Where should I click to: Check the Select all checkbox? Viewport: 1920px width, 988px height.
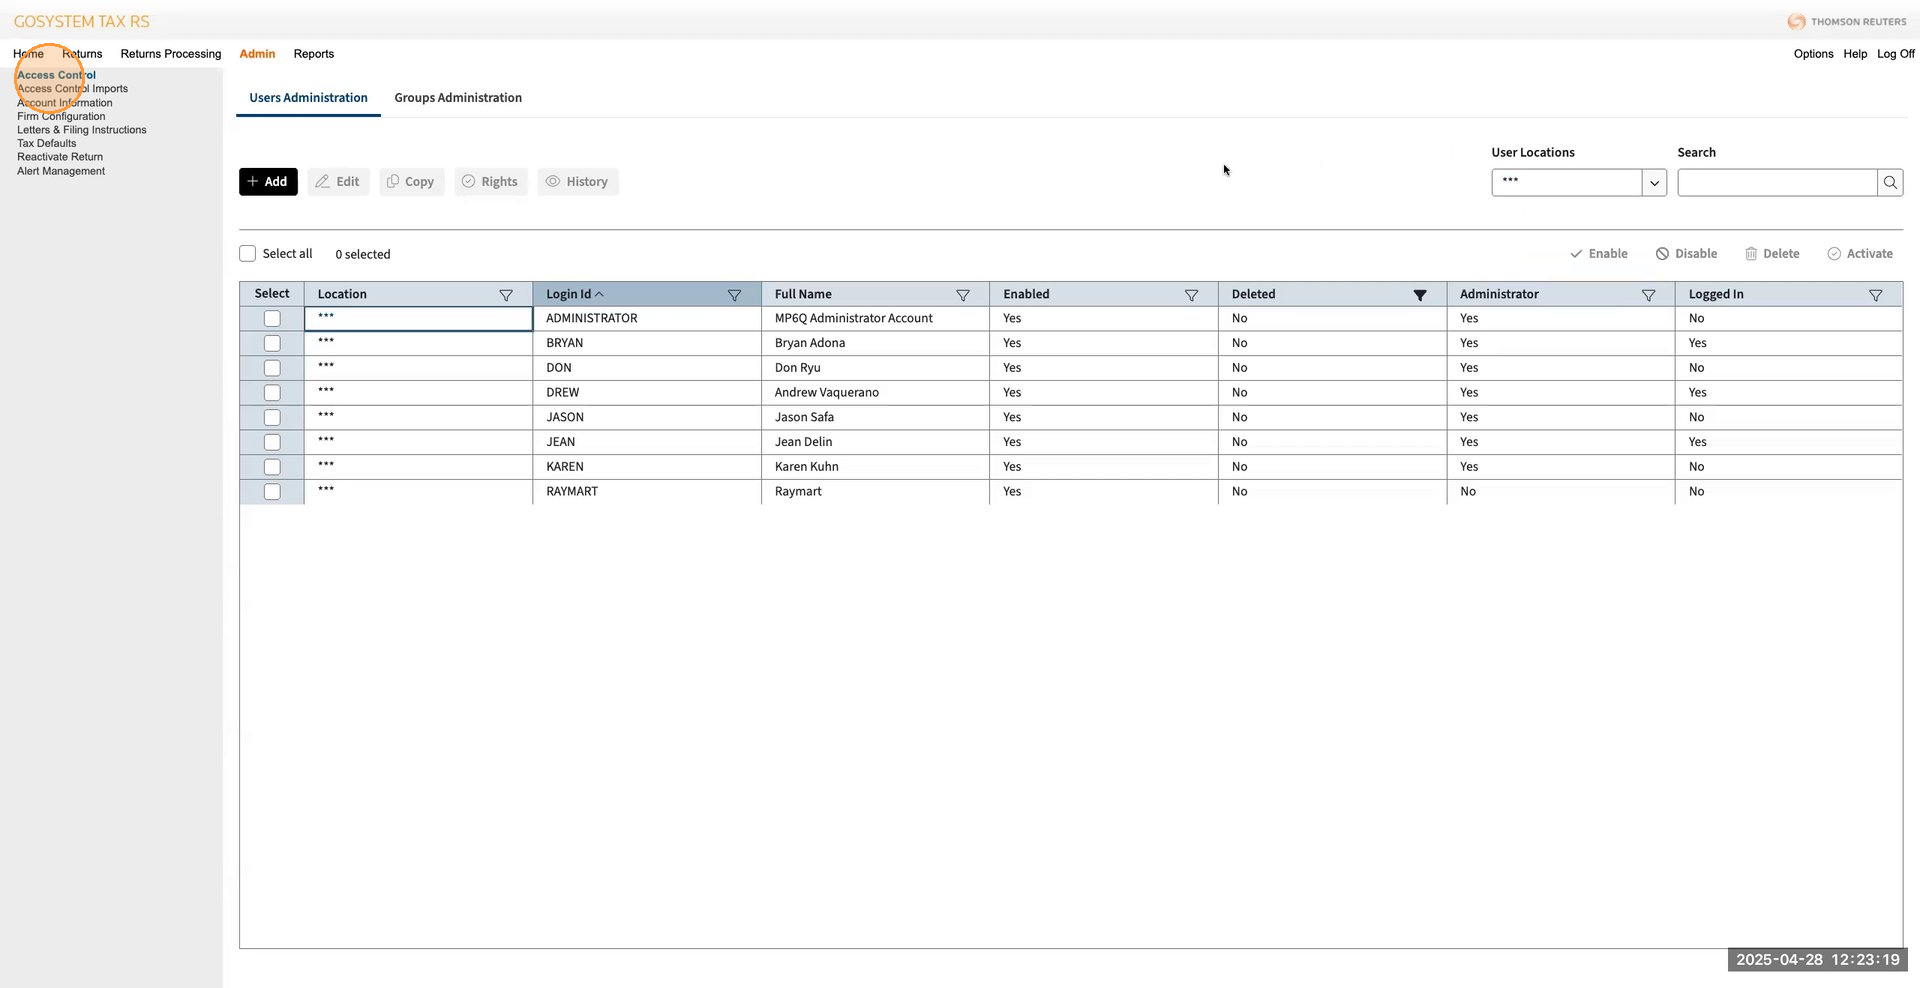tap(247, 254)
